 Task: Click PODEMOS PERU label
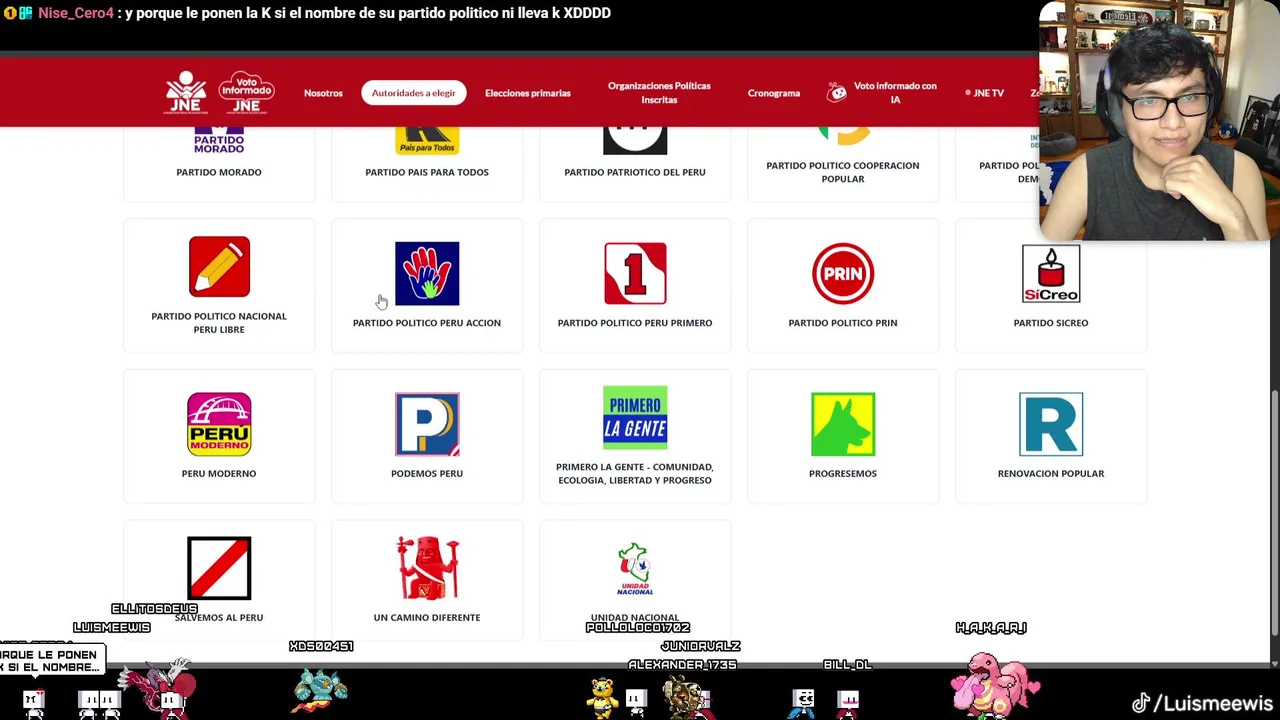pos(427,474)
